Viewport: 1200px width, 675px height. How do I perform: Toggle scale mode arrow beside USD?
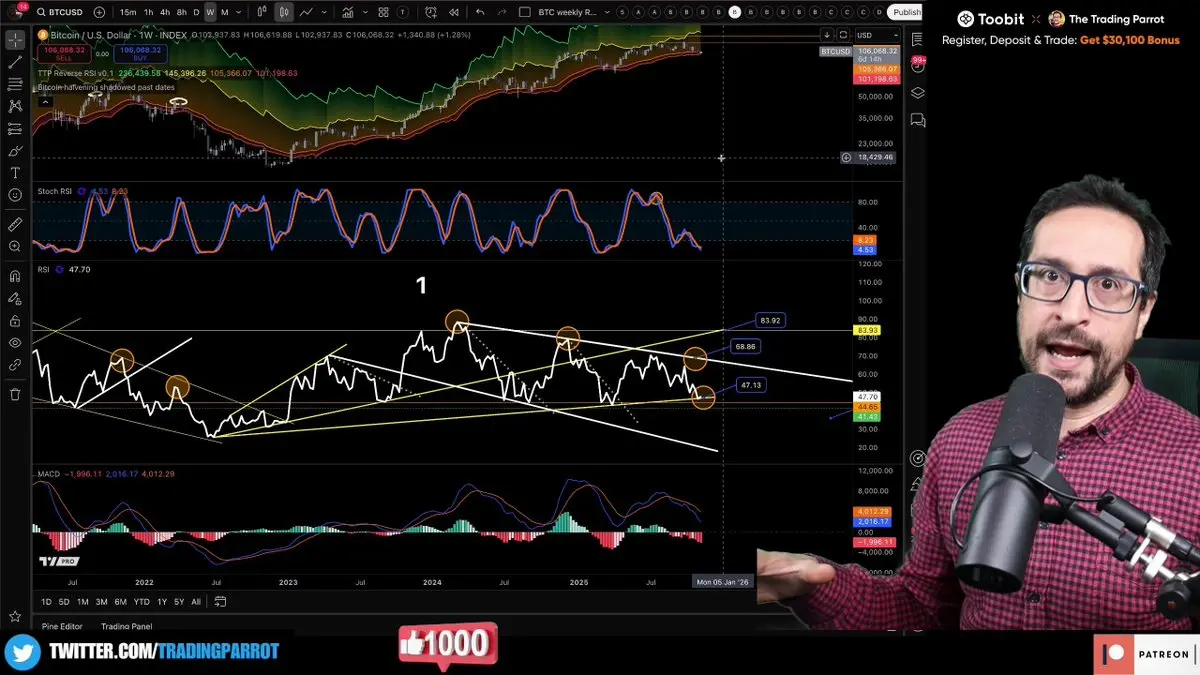click(x=828, y=35)
